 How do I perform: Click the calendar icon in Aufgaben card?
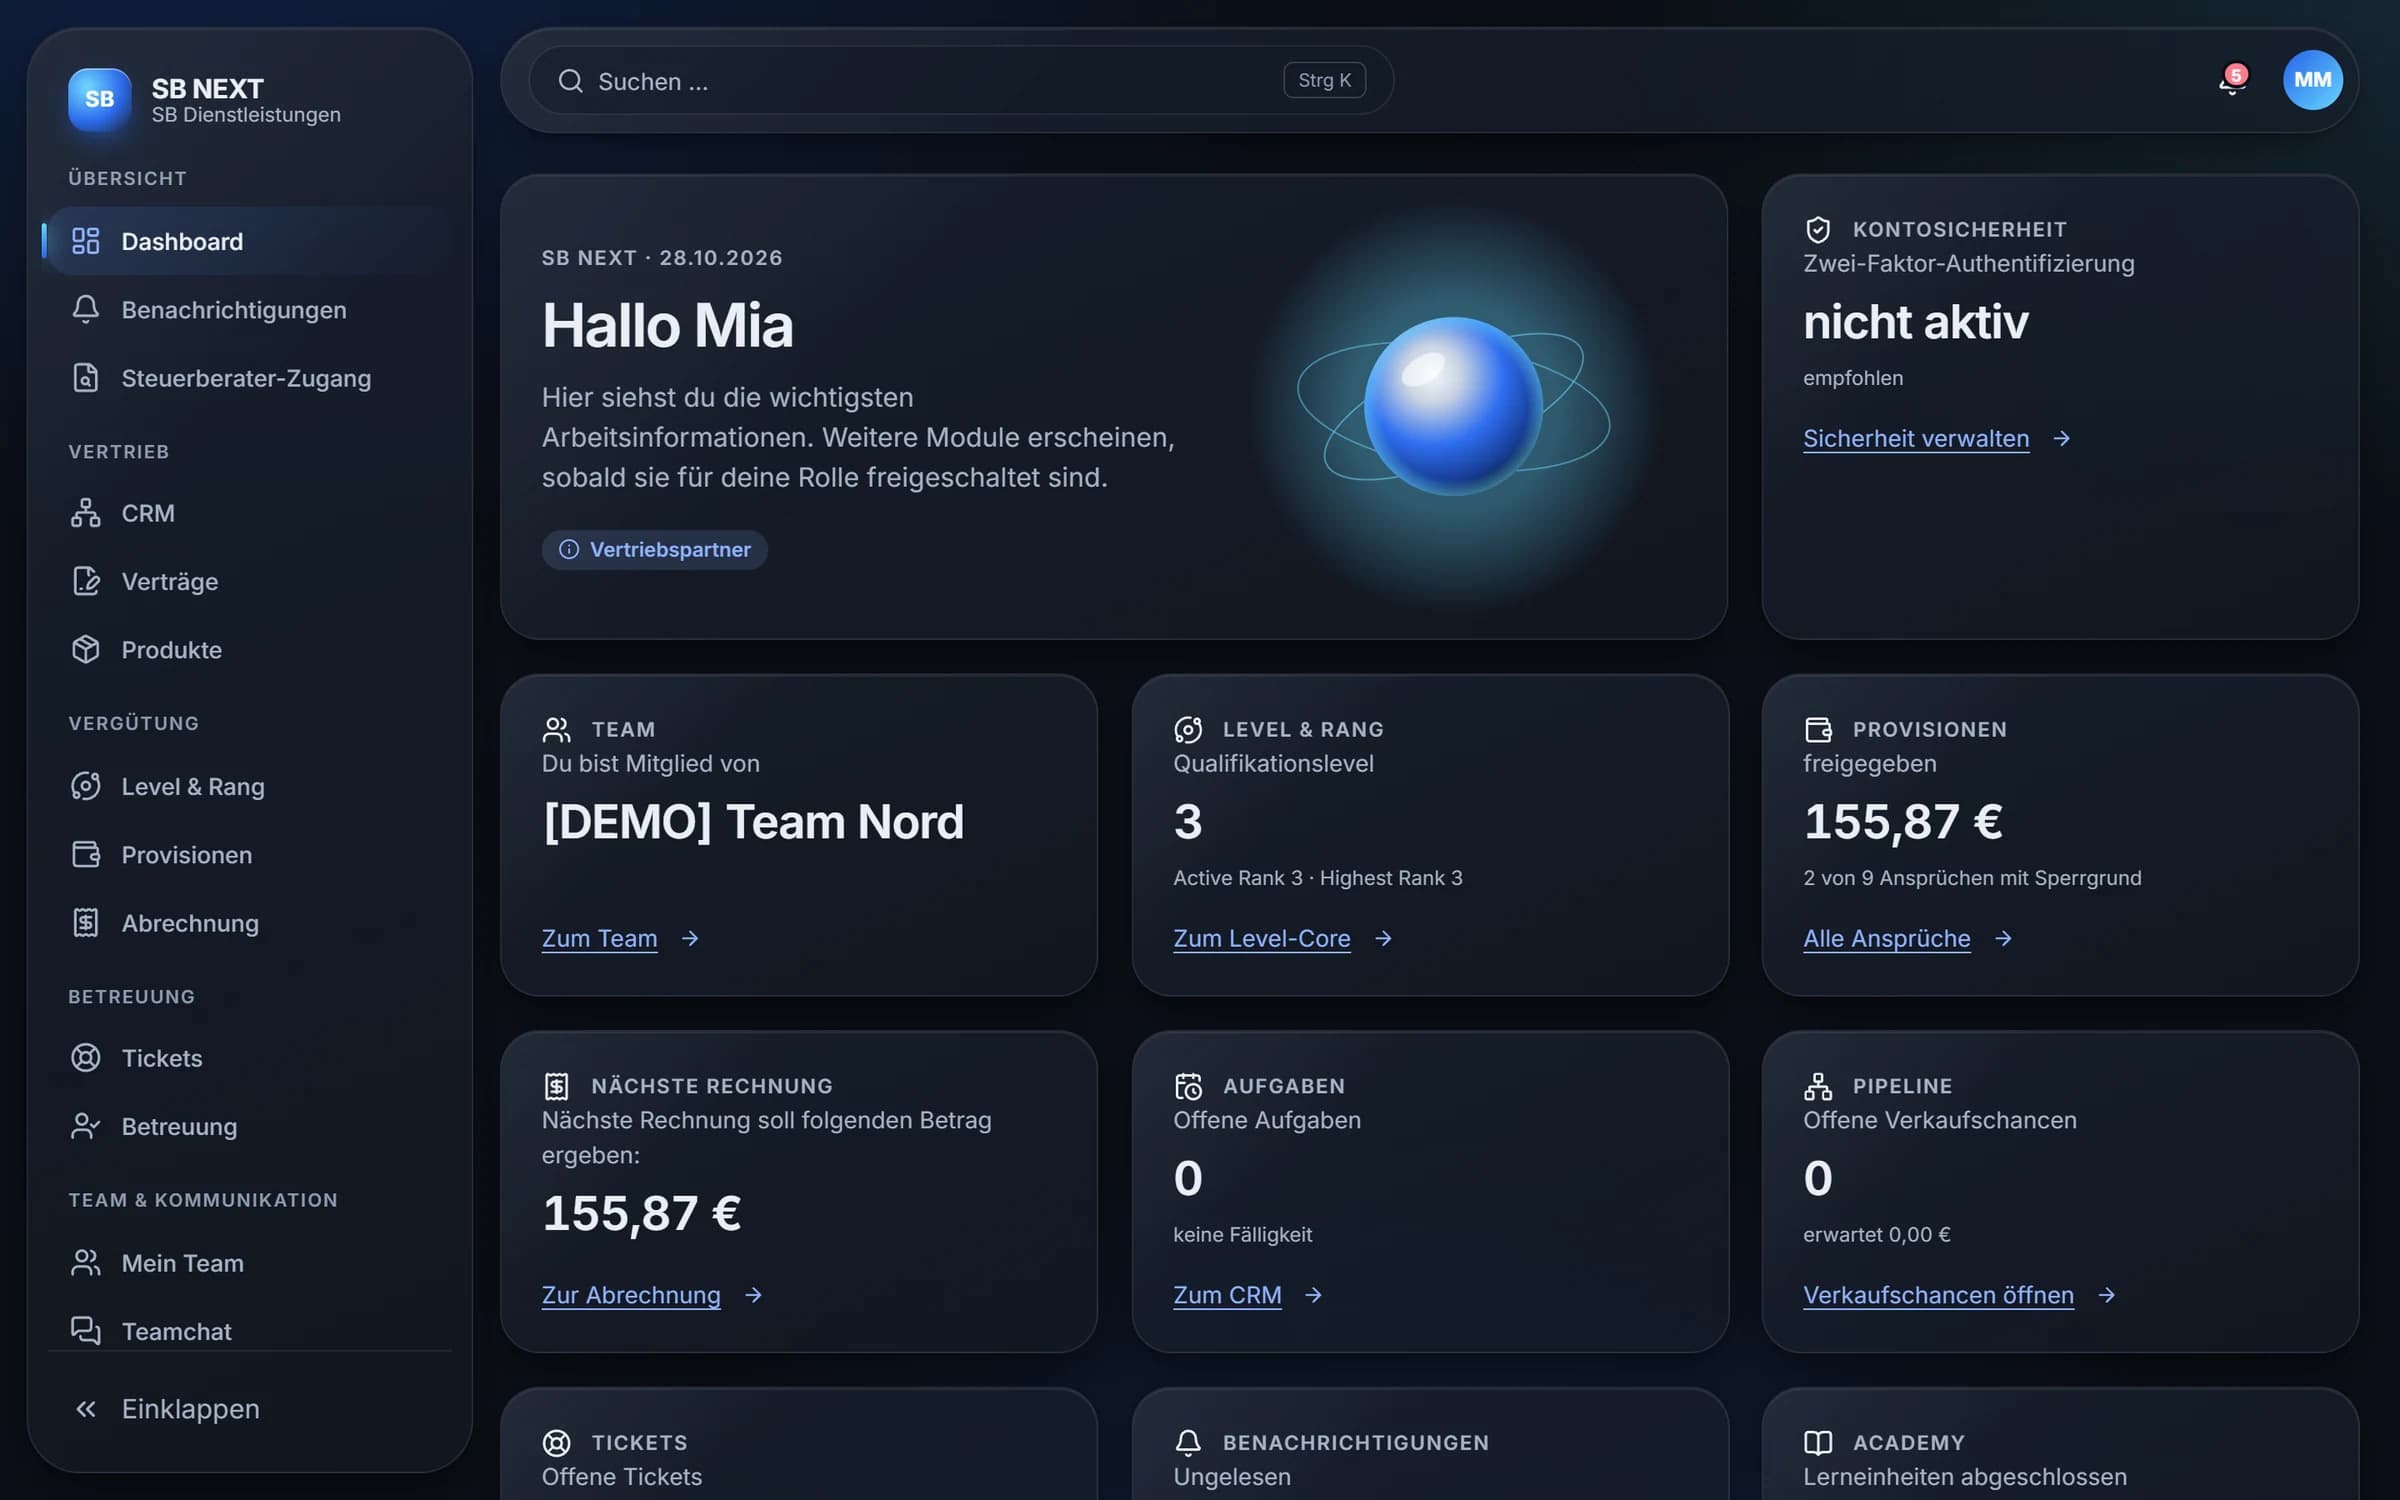1188,1086
